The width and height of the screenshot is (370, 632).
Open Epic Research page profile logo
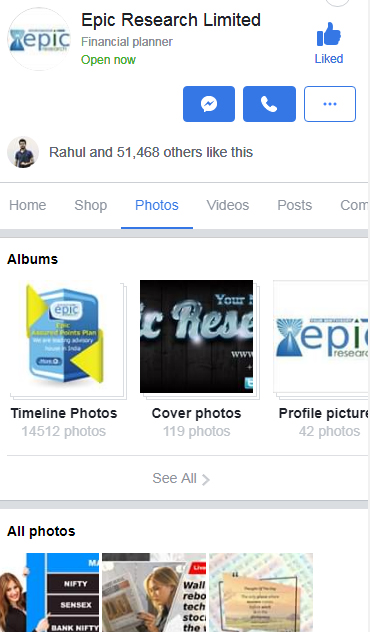click(x=39, y=39)
